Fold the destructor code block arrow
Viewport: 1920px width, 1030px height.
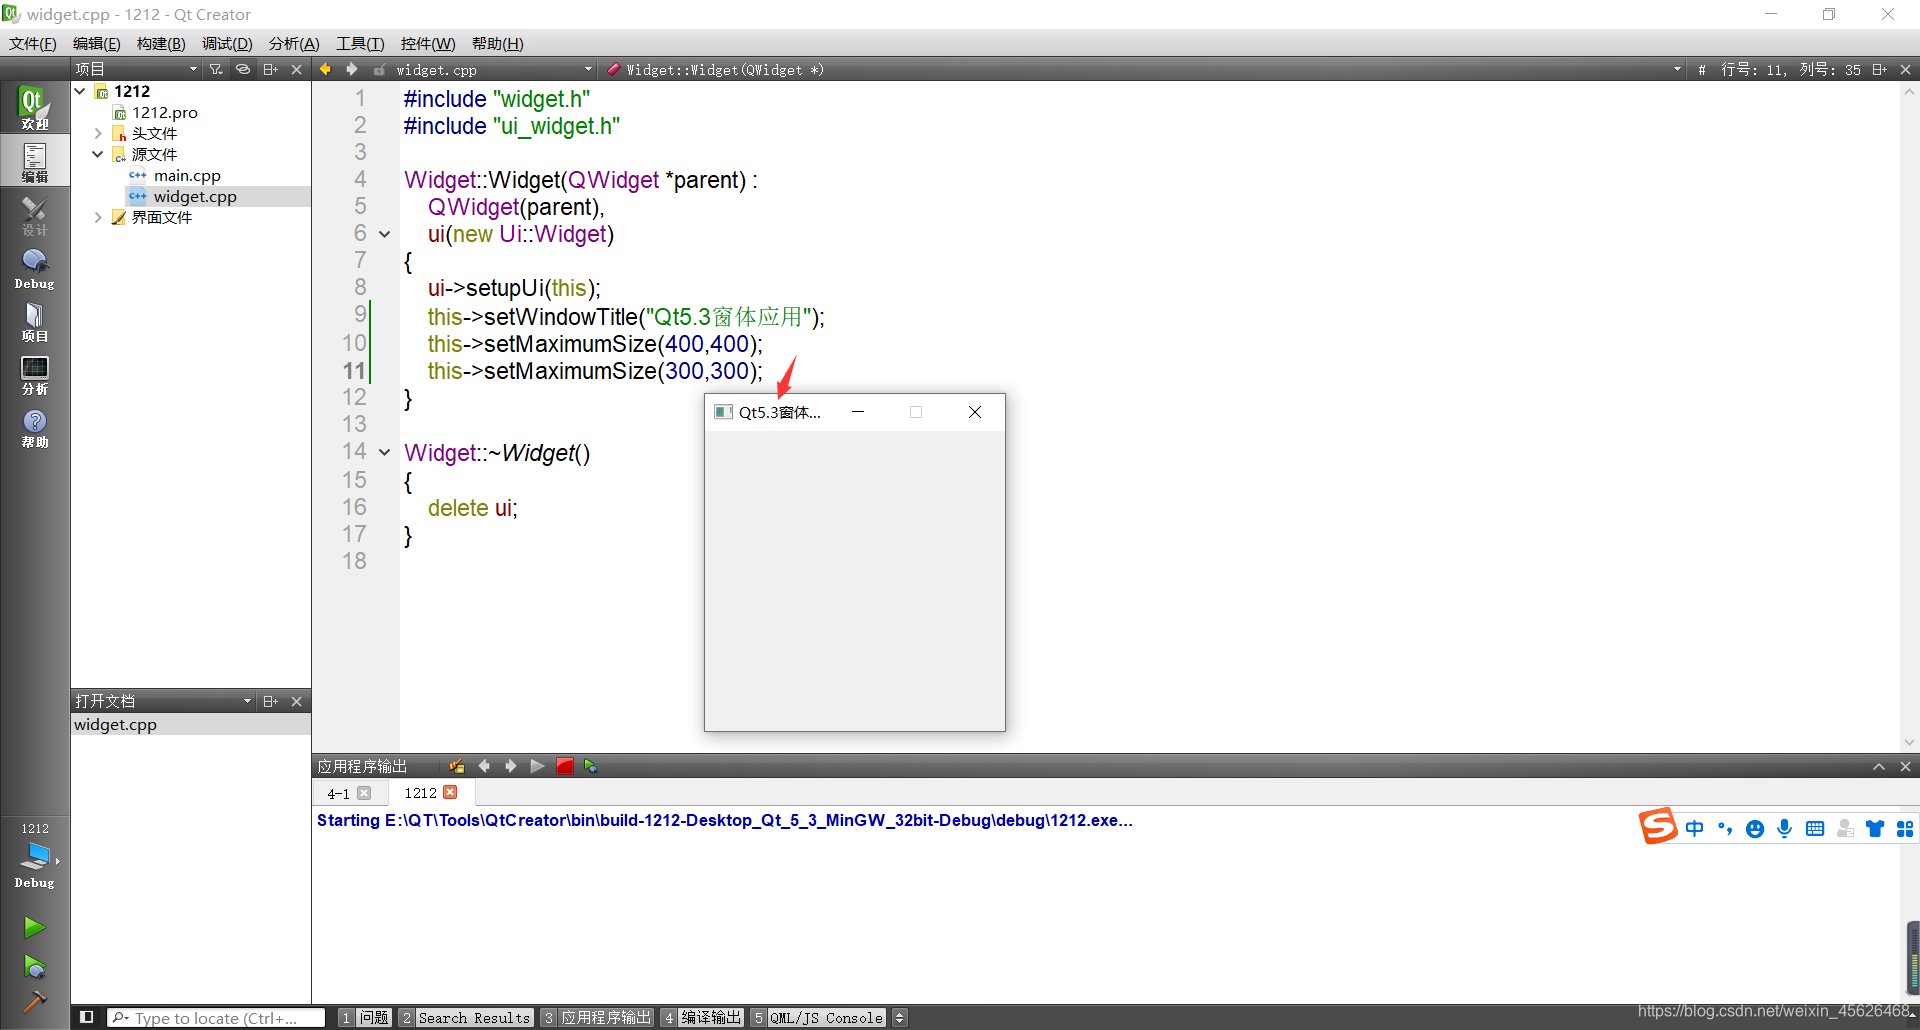(x=384, y=452)
